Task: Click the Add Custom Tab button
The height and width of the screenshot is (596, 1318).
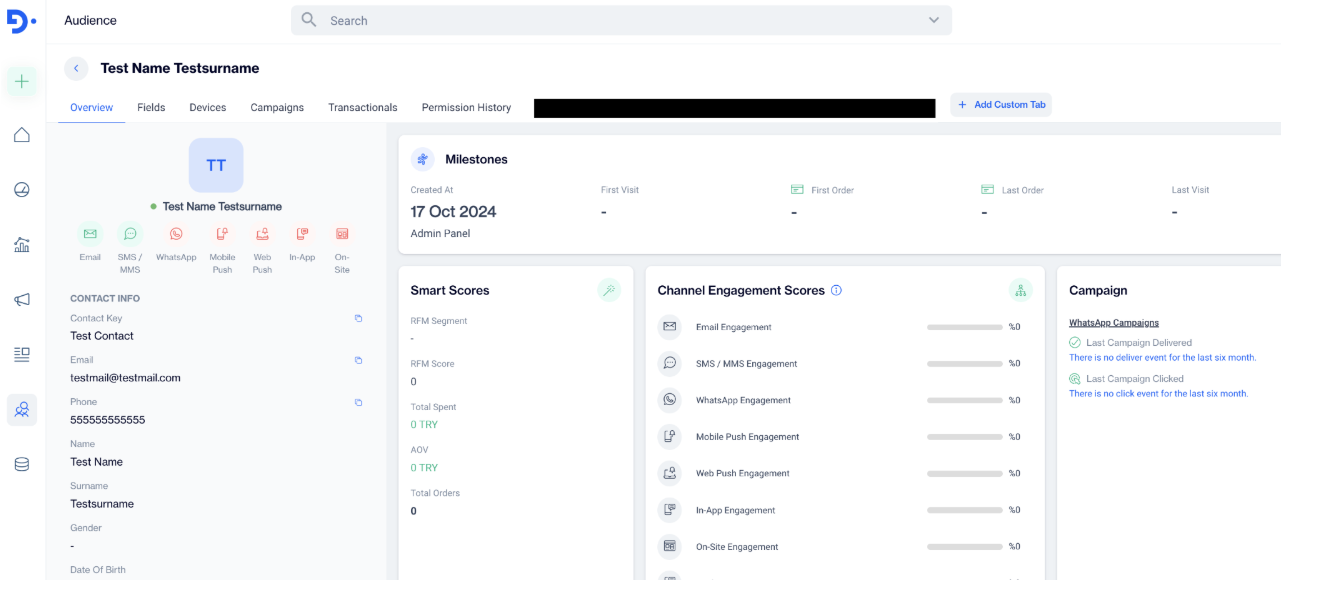Action: (1001, 105)
